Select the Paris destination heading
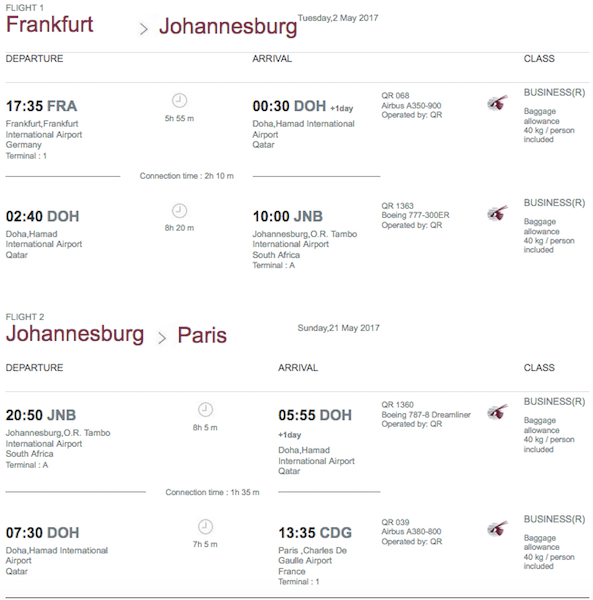Viewport: 593px width, 600px height. click(202, 335)
